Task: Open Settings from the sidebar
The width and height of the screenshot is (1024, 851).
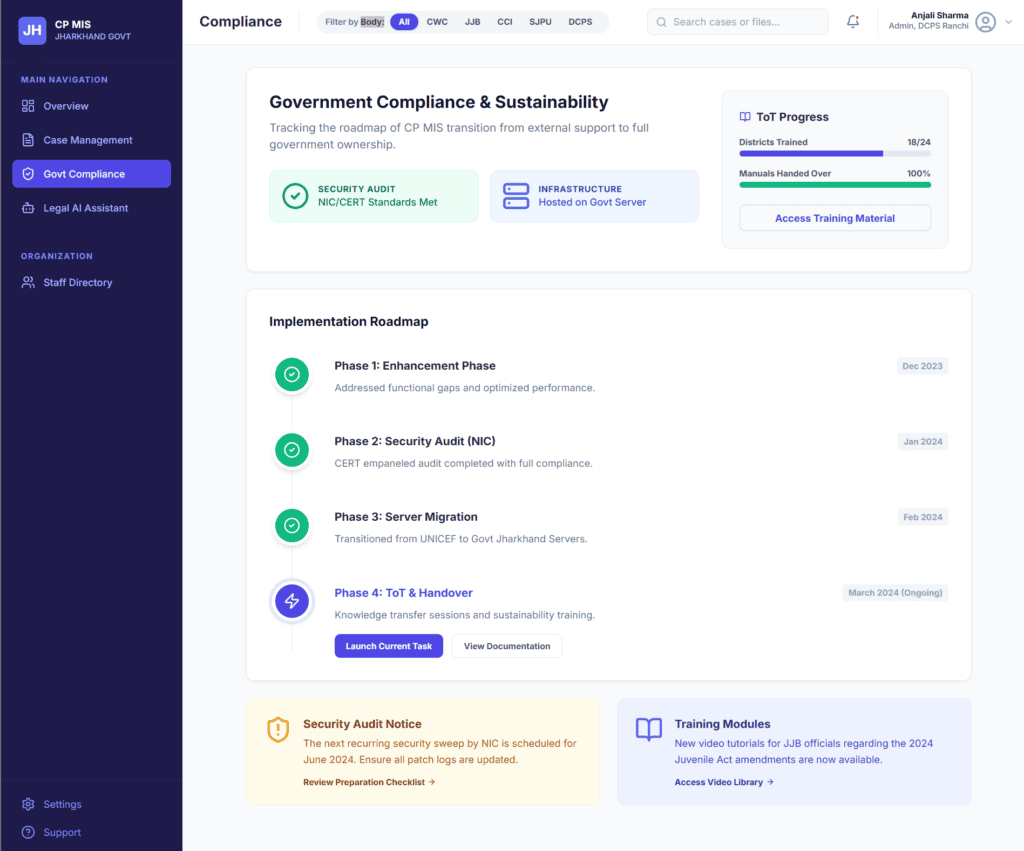Action: (62, 804)
